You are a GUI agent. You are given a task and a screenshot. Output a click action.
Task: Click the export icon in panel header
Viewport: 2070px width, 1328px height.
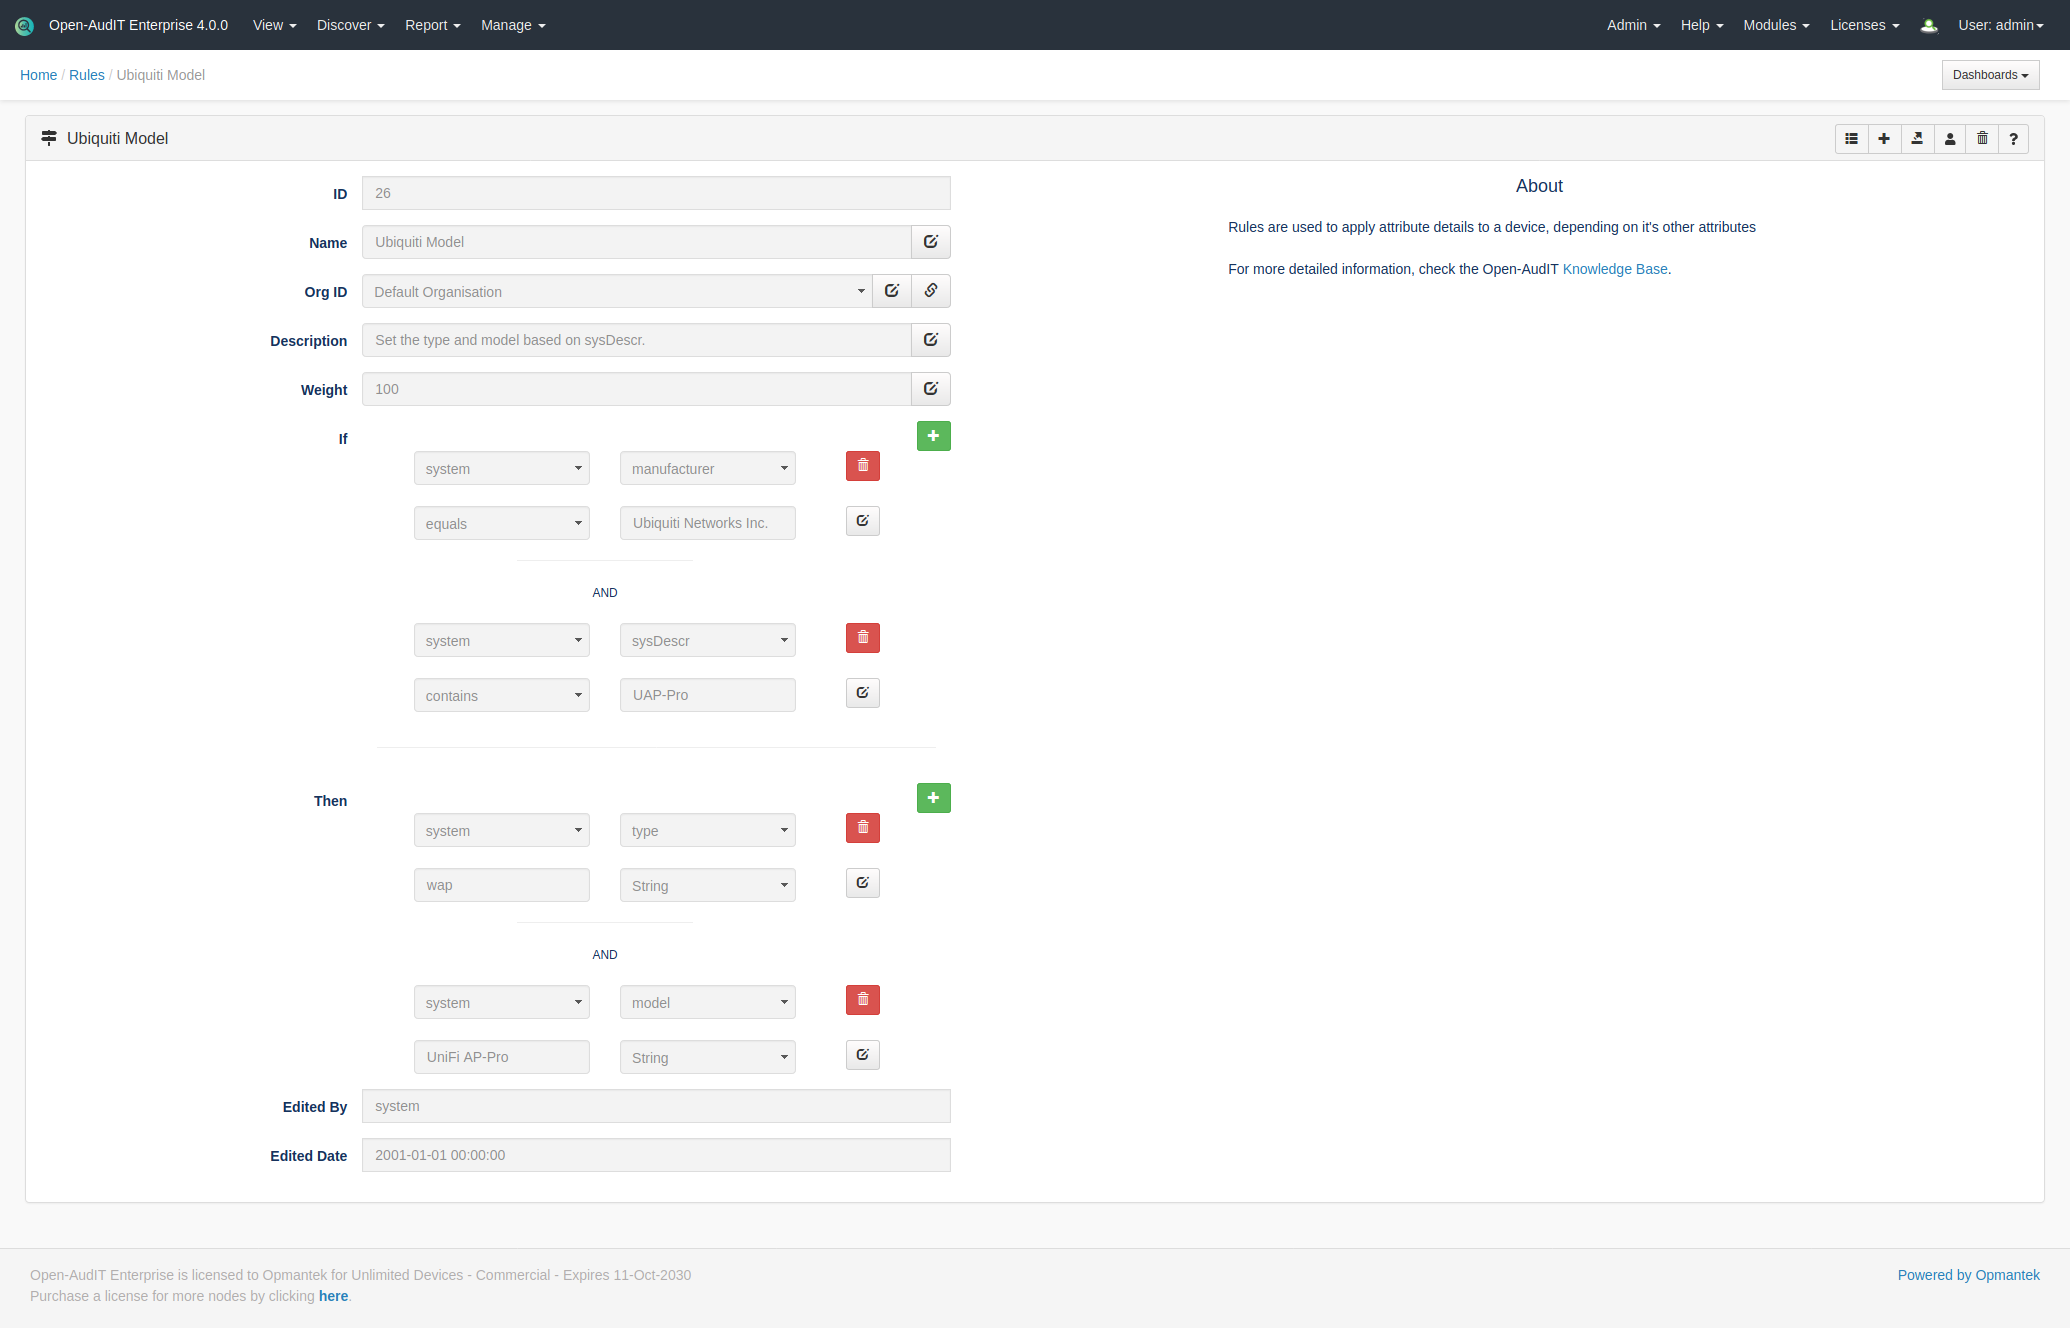coord(1917,139)
